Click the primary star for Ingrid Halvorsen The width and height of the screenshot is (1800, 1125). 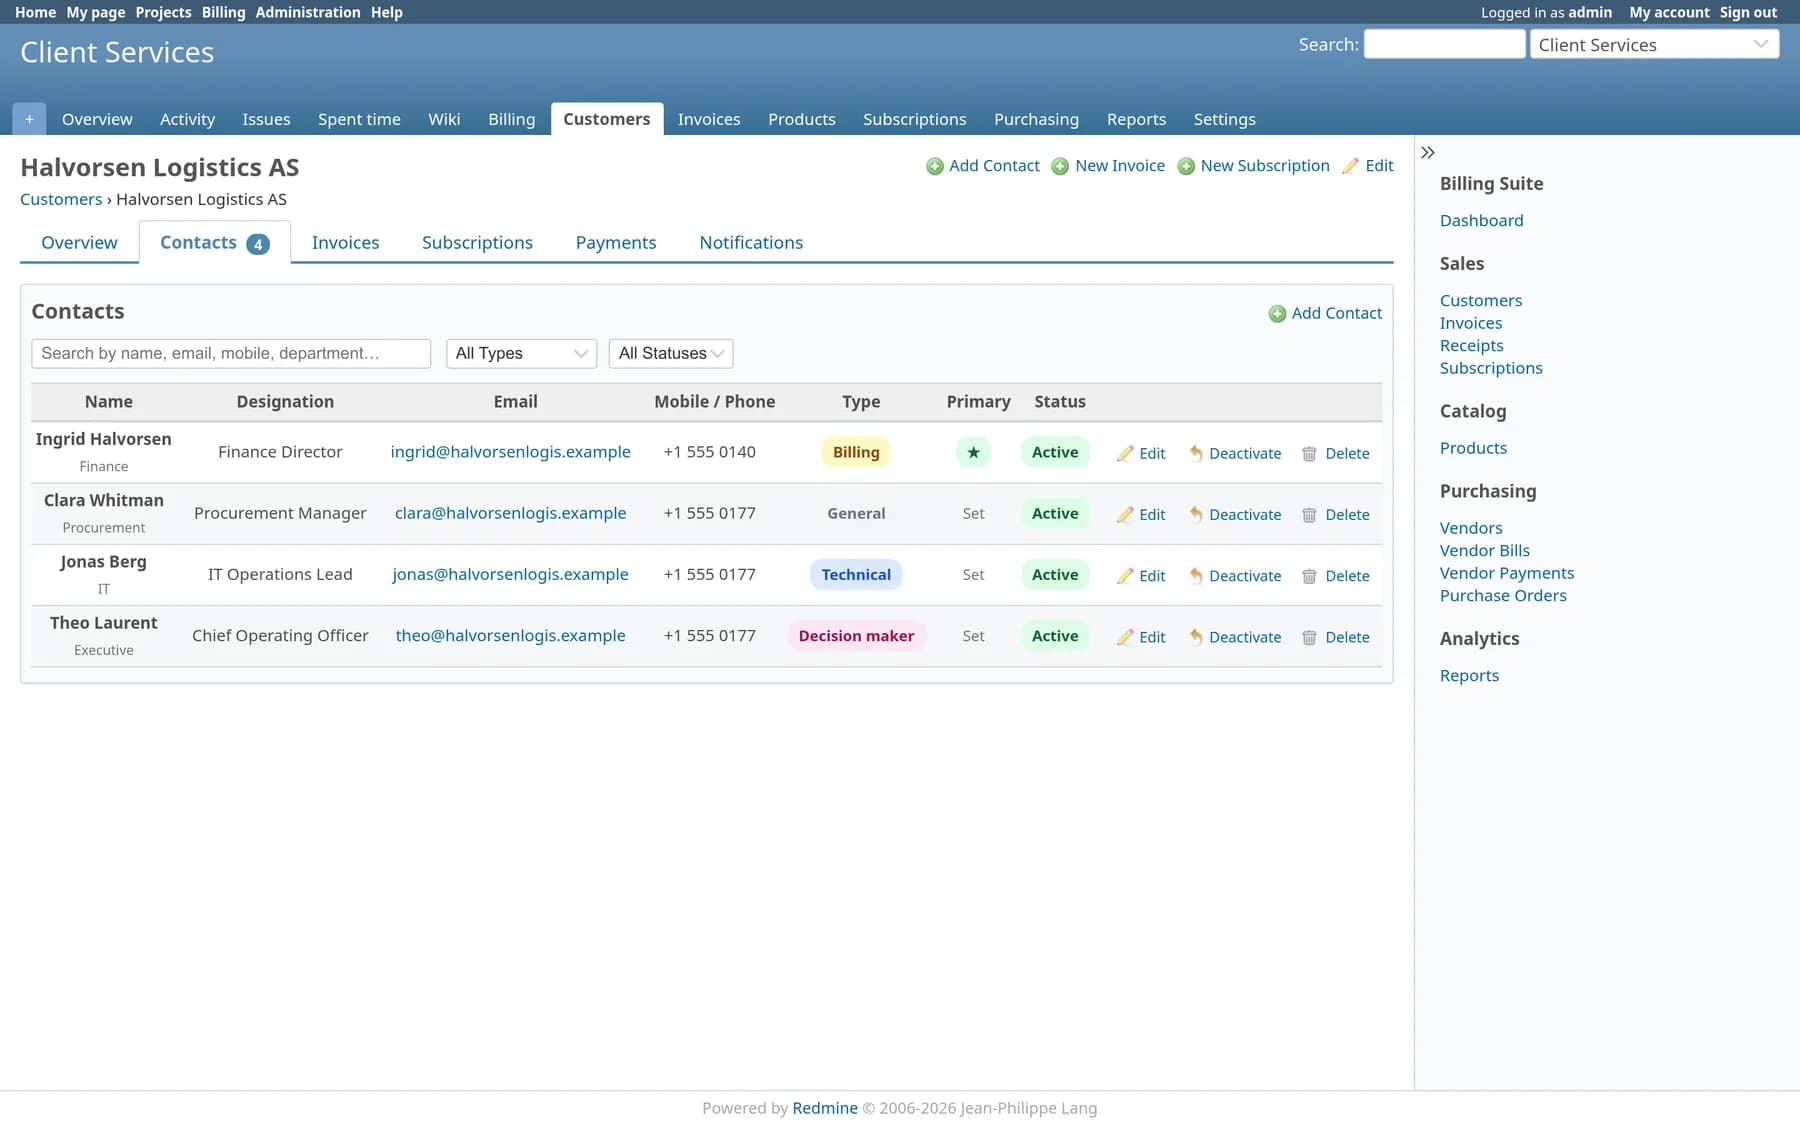973,452
